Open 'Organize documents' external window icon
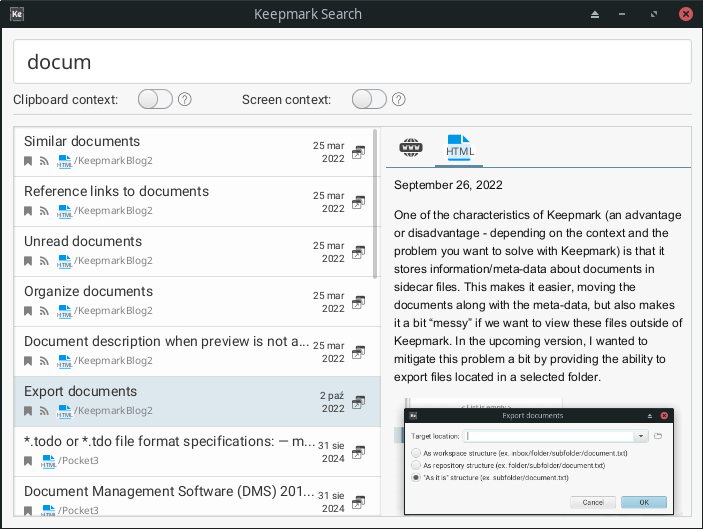The image size is (703, 529). [358, 302]
